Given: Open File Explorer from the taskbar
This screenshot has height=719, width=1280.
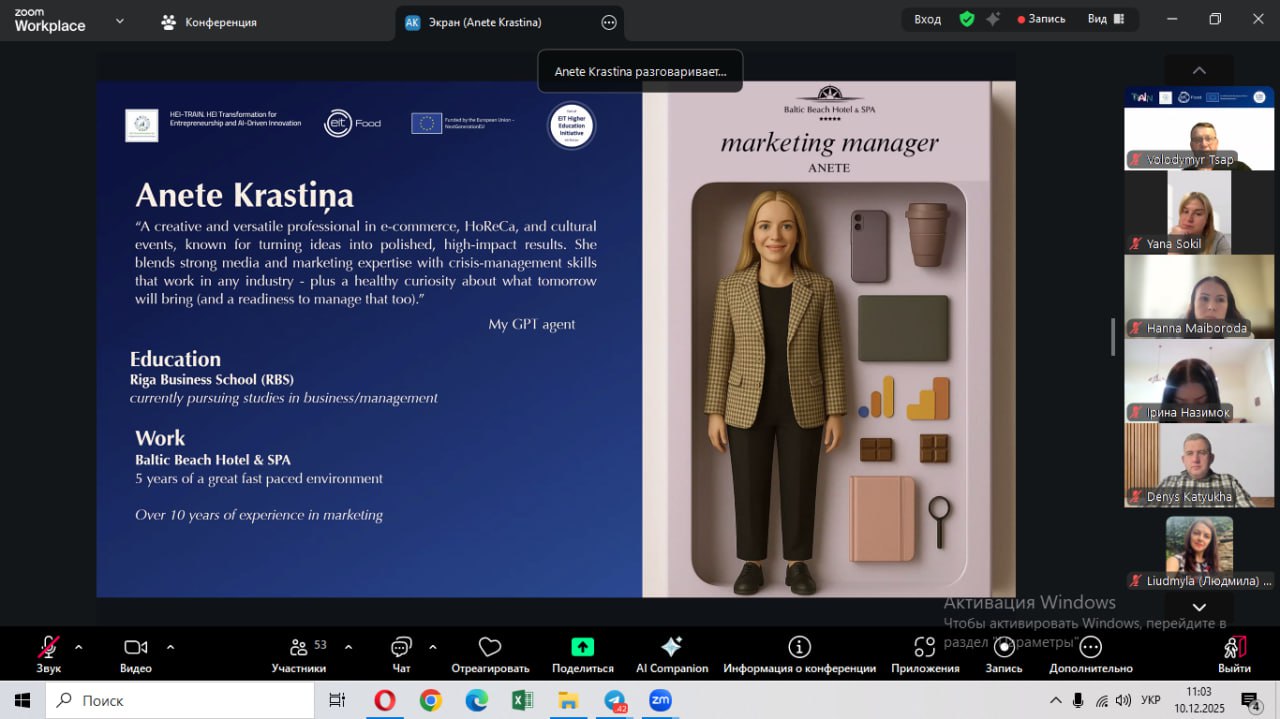Looking at the screenshot, I should (x=568, y=700).
